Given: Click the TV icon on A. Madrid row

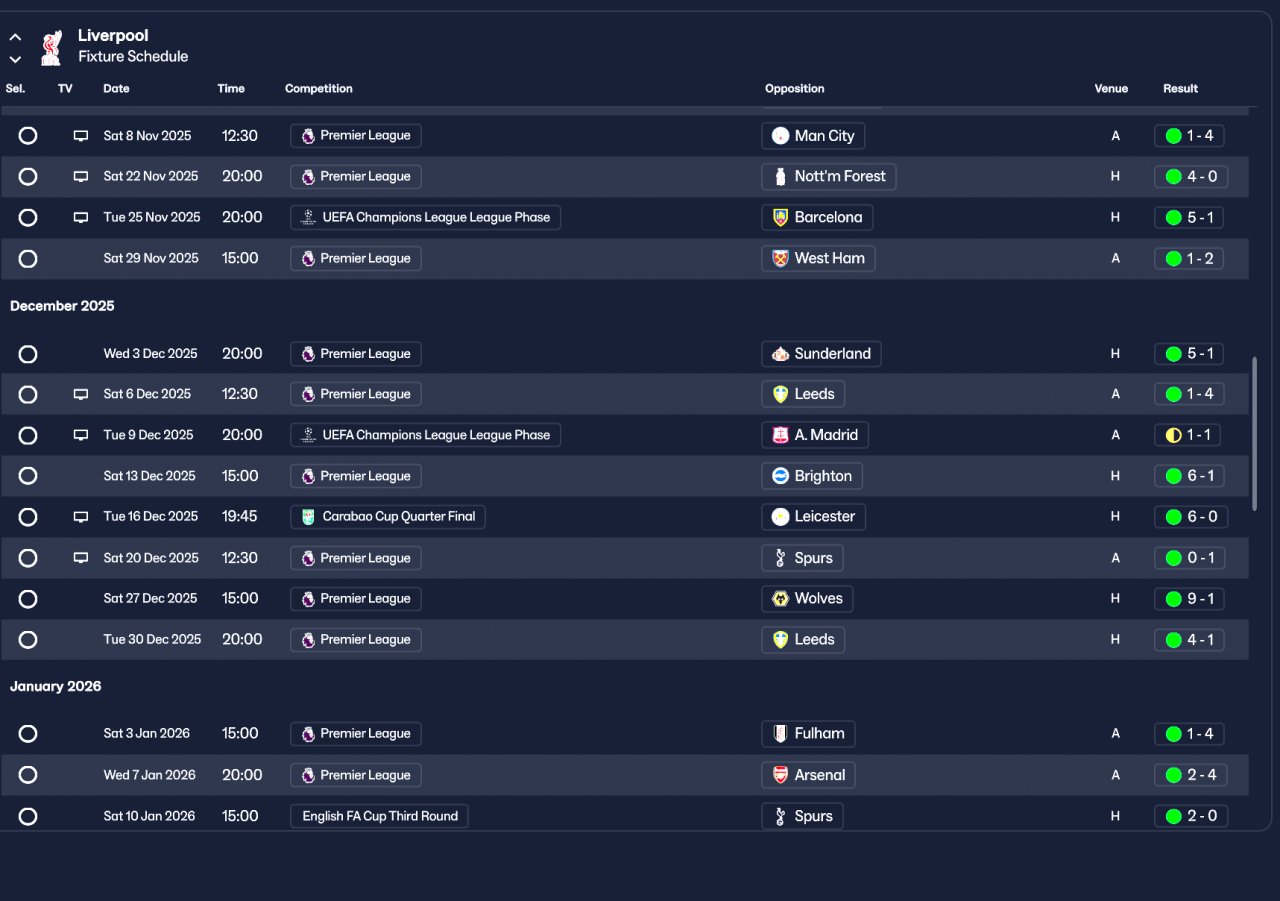Looking at the screenshot, I should (81, 436).
